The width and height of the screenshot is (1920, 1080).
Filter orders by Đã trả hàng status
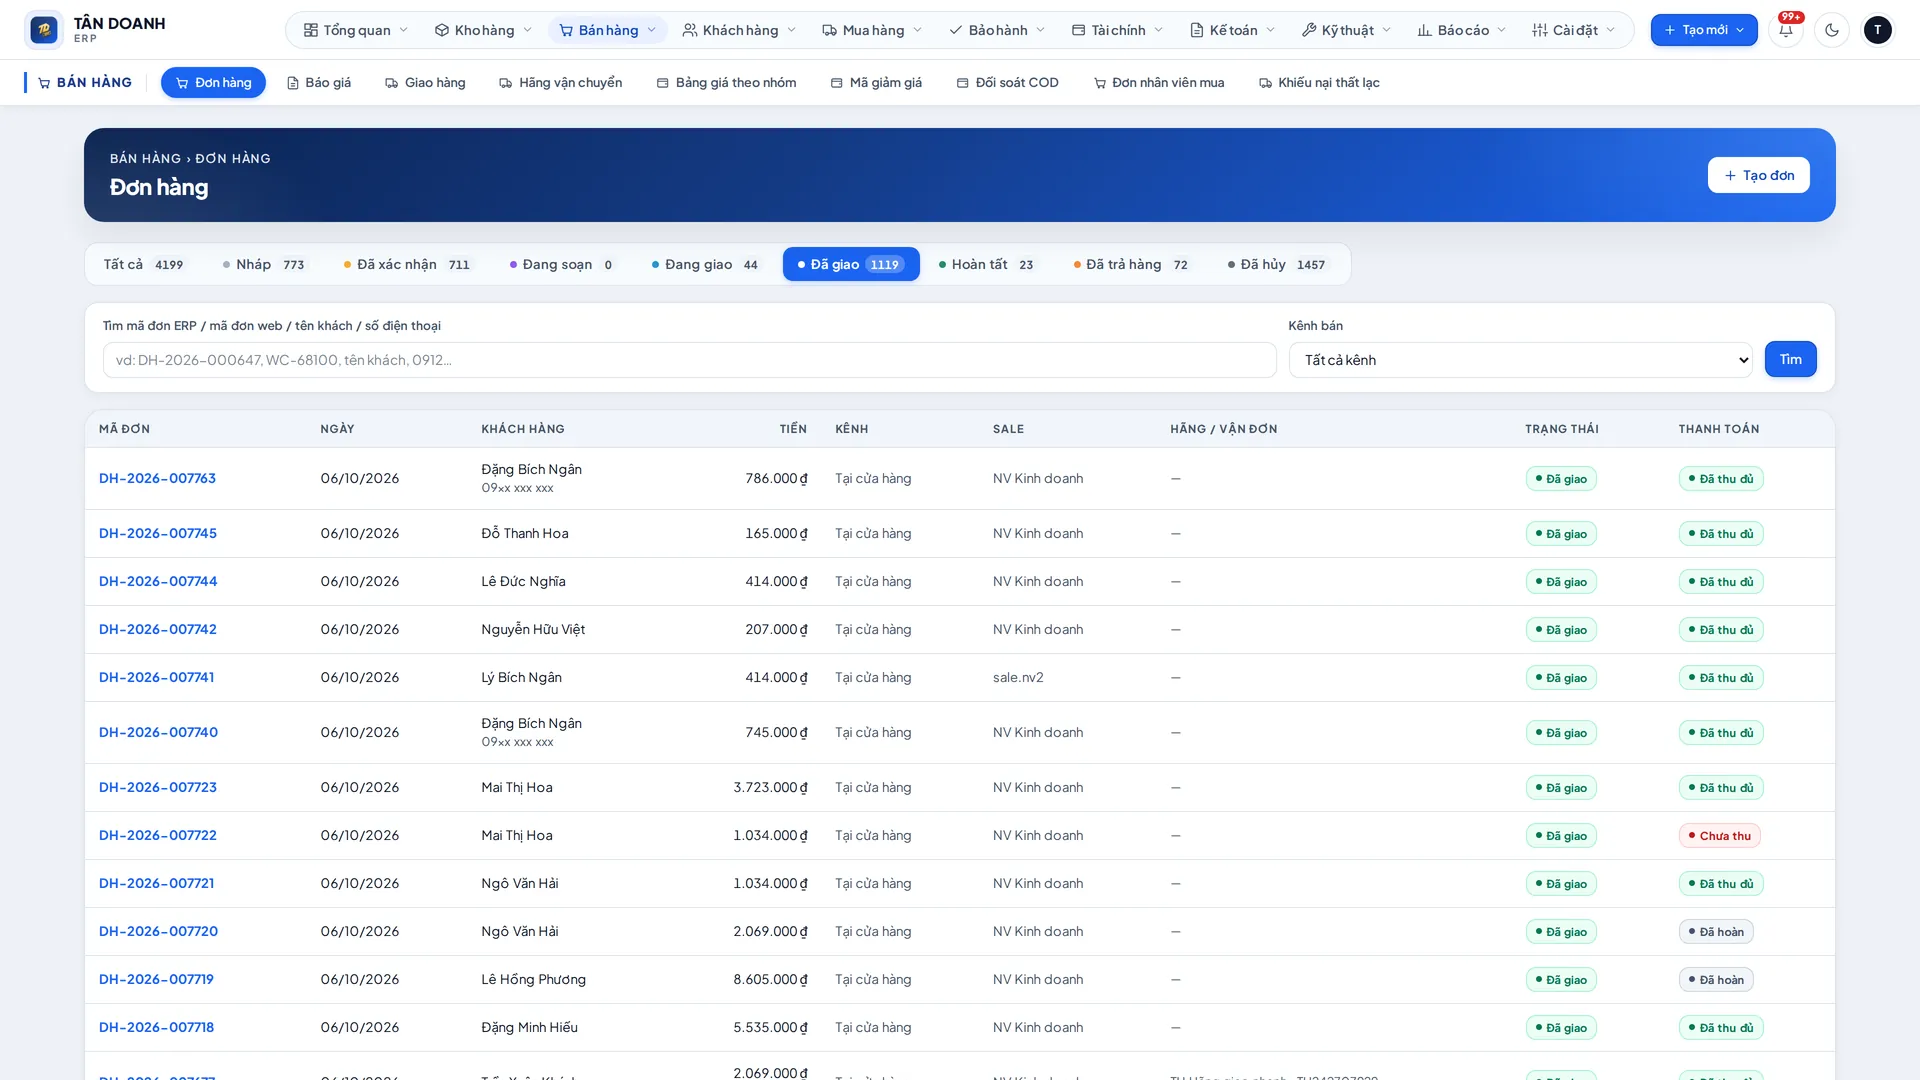click(1133, 264)
